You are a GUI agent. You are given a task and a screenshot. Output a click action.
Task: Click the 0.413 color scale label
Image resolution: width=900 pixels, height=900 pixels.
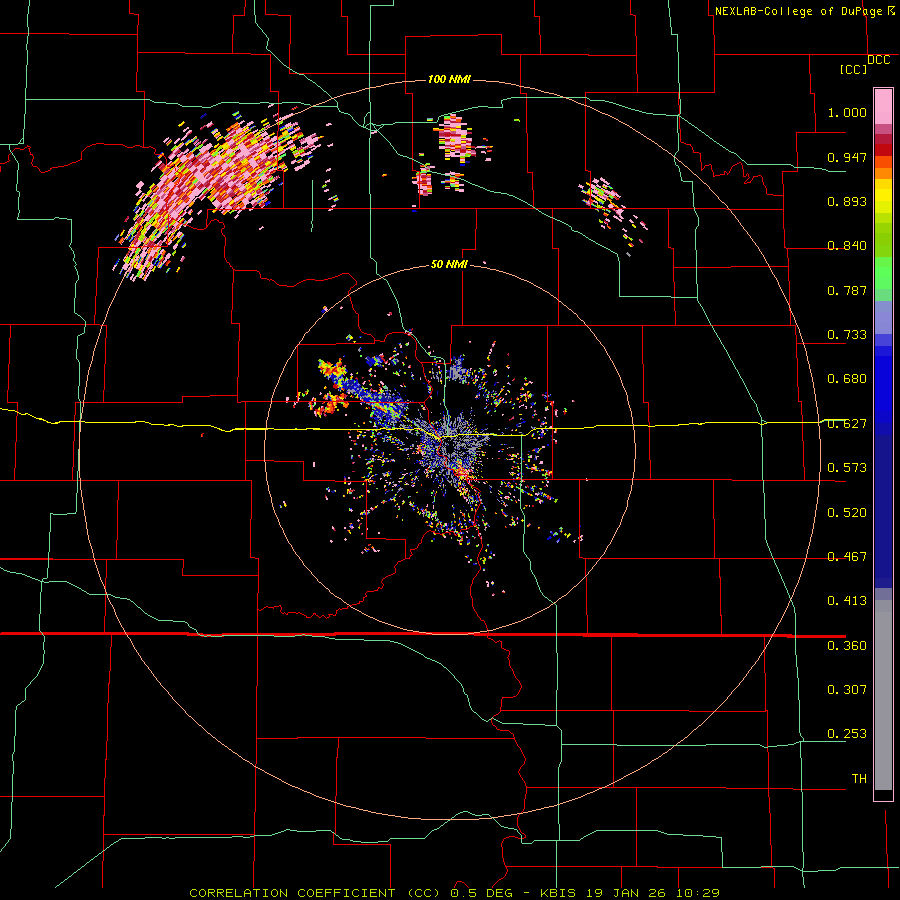[847, 601]
